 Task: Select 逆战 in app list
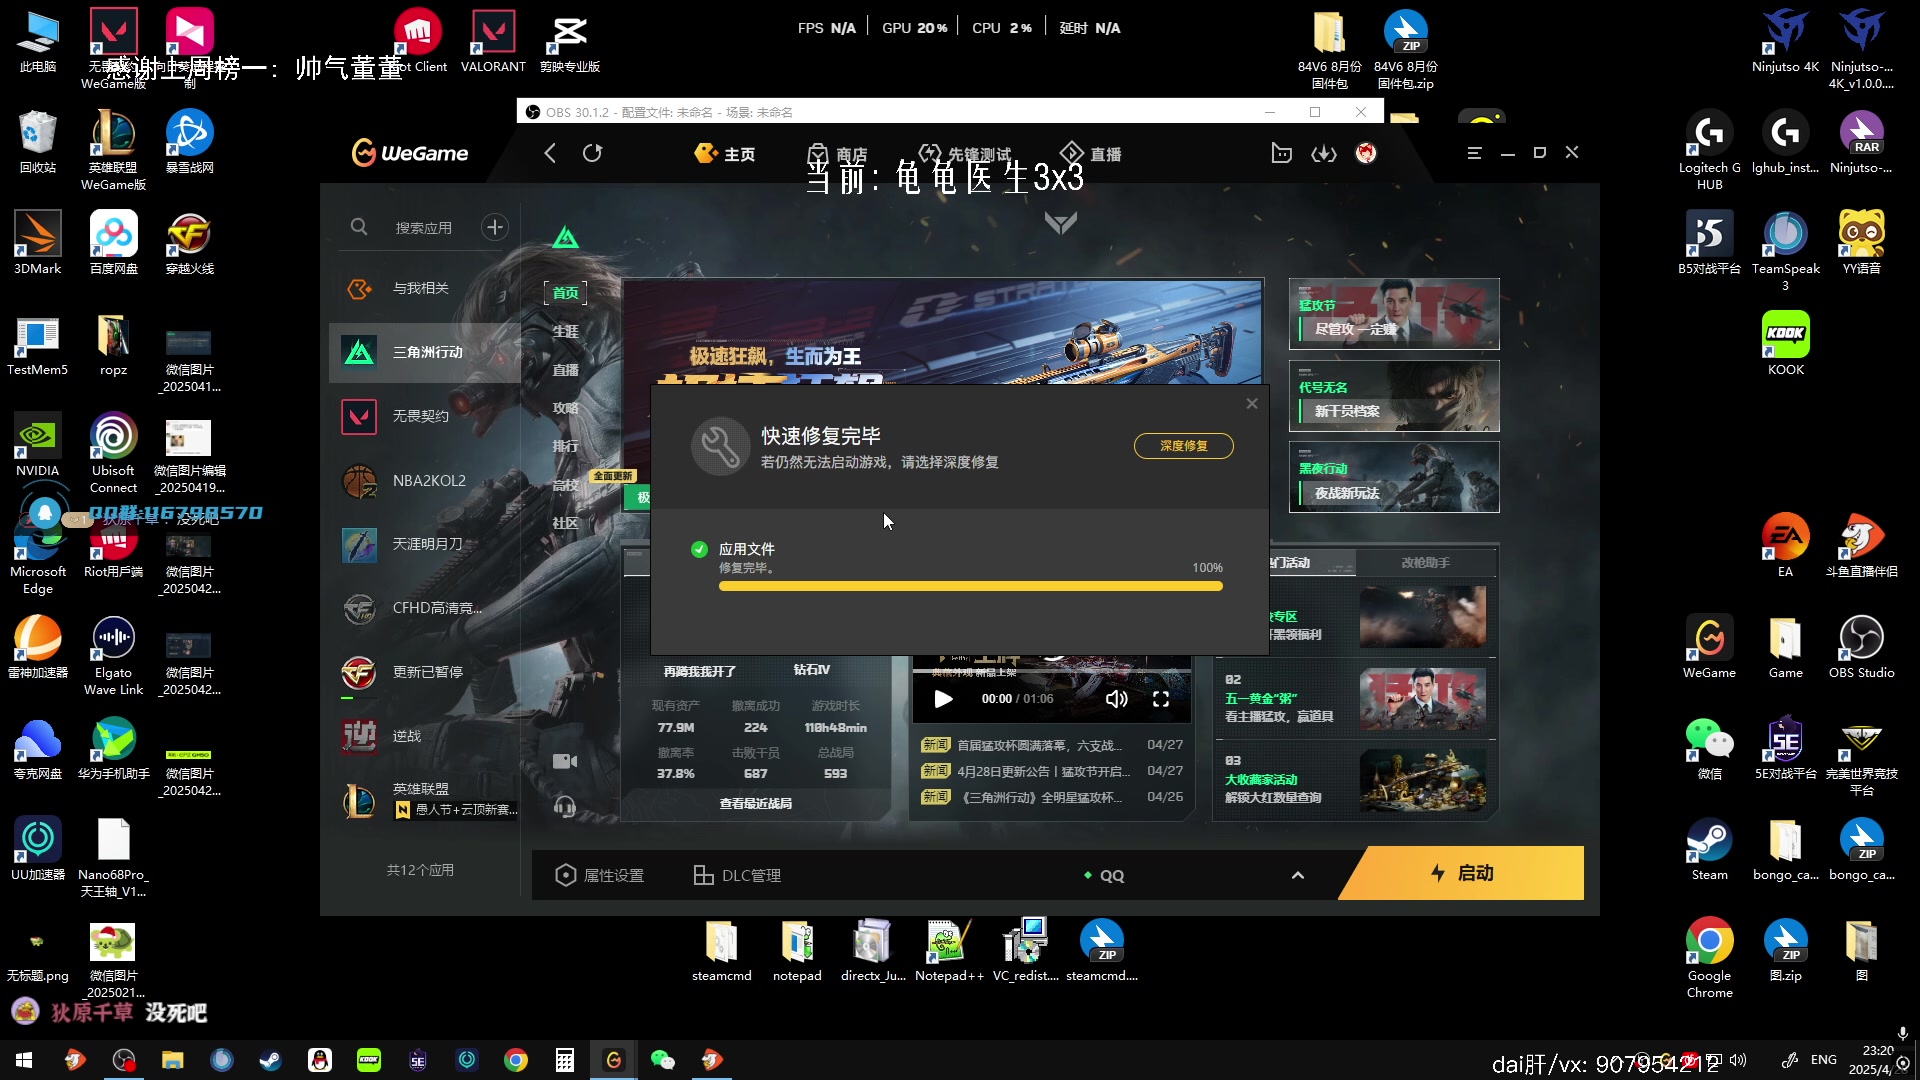tap(425, 736)
